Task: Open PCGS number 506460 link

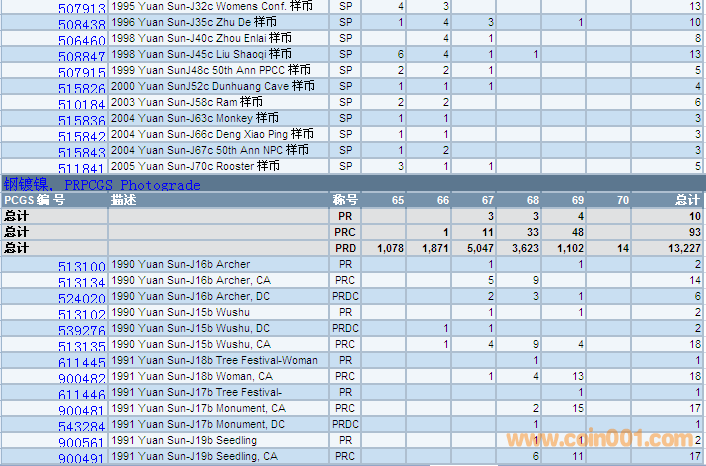Action: [81, 41]
